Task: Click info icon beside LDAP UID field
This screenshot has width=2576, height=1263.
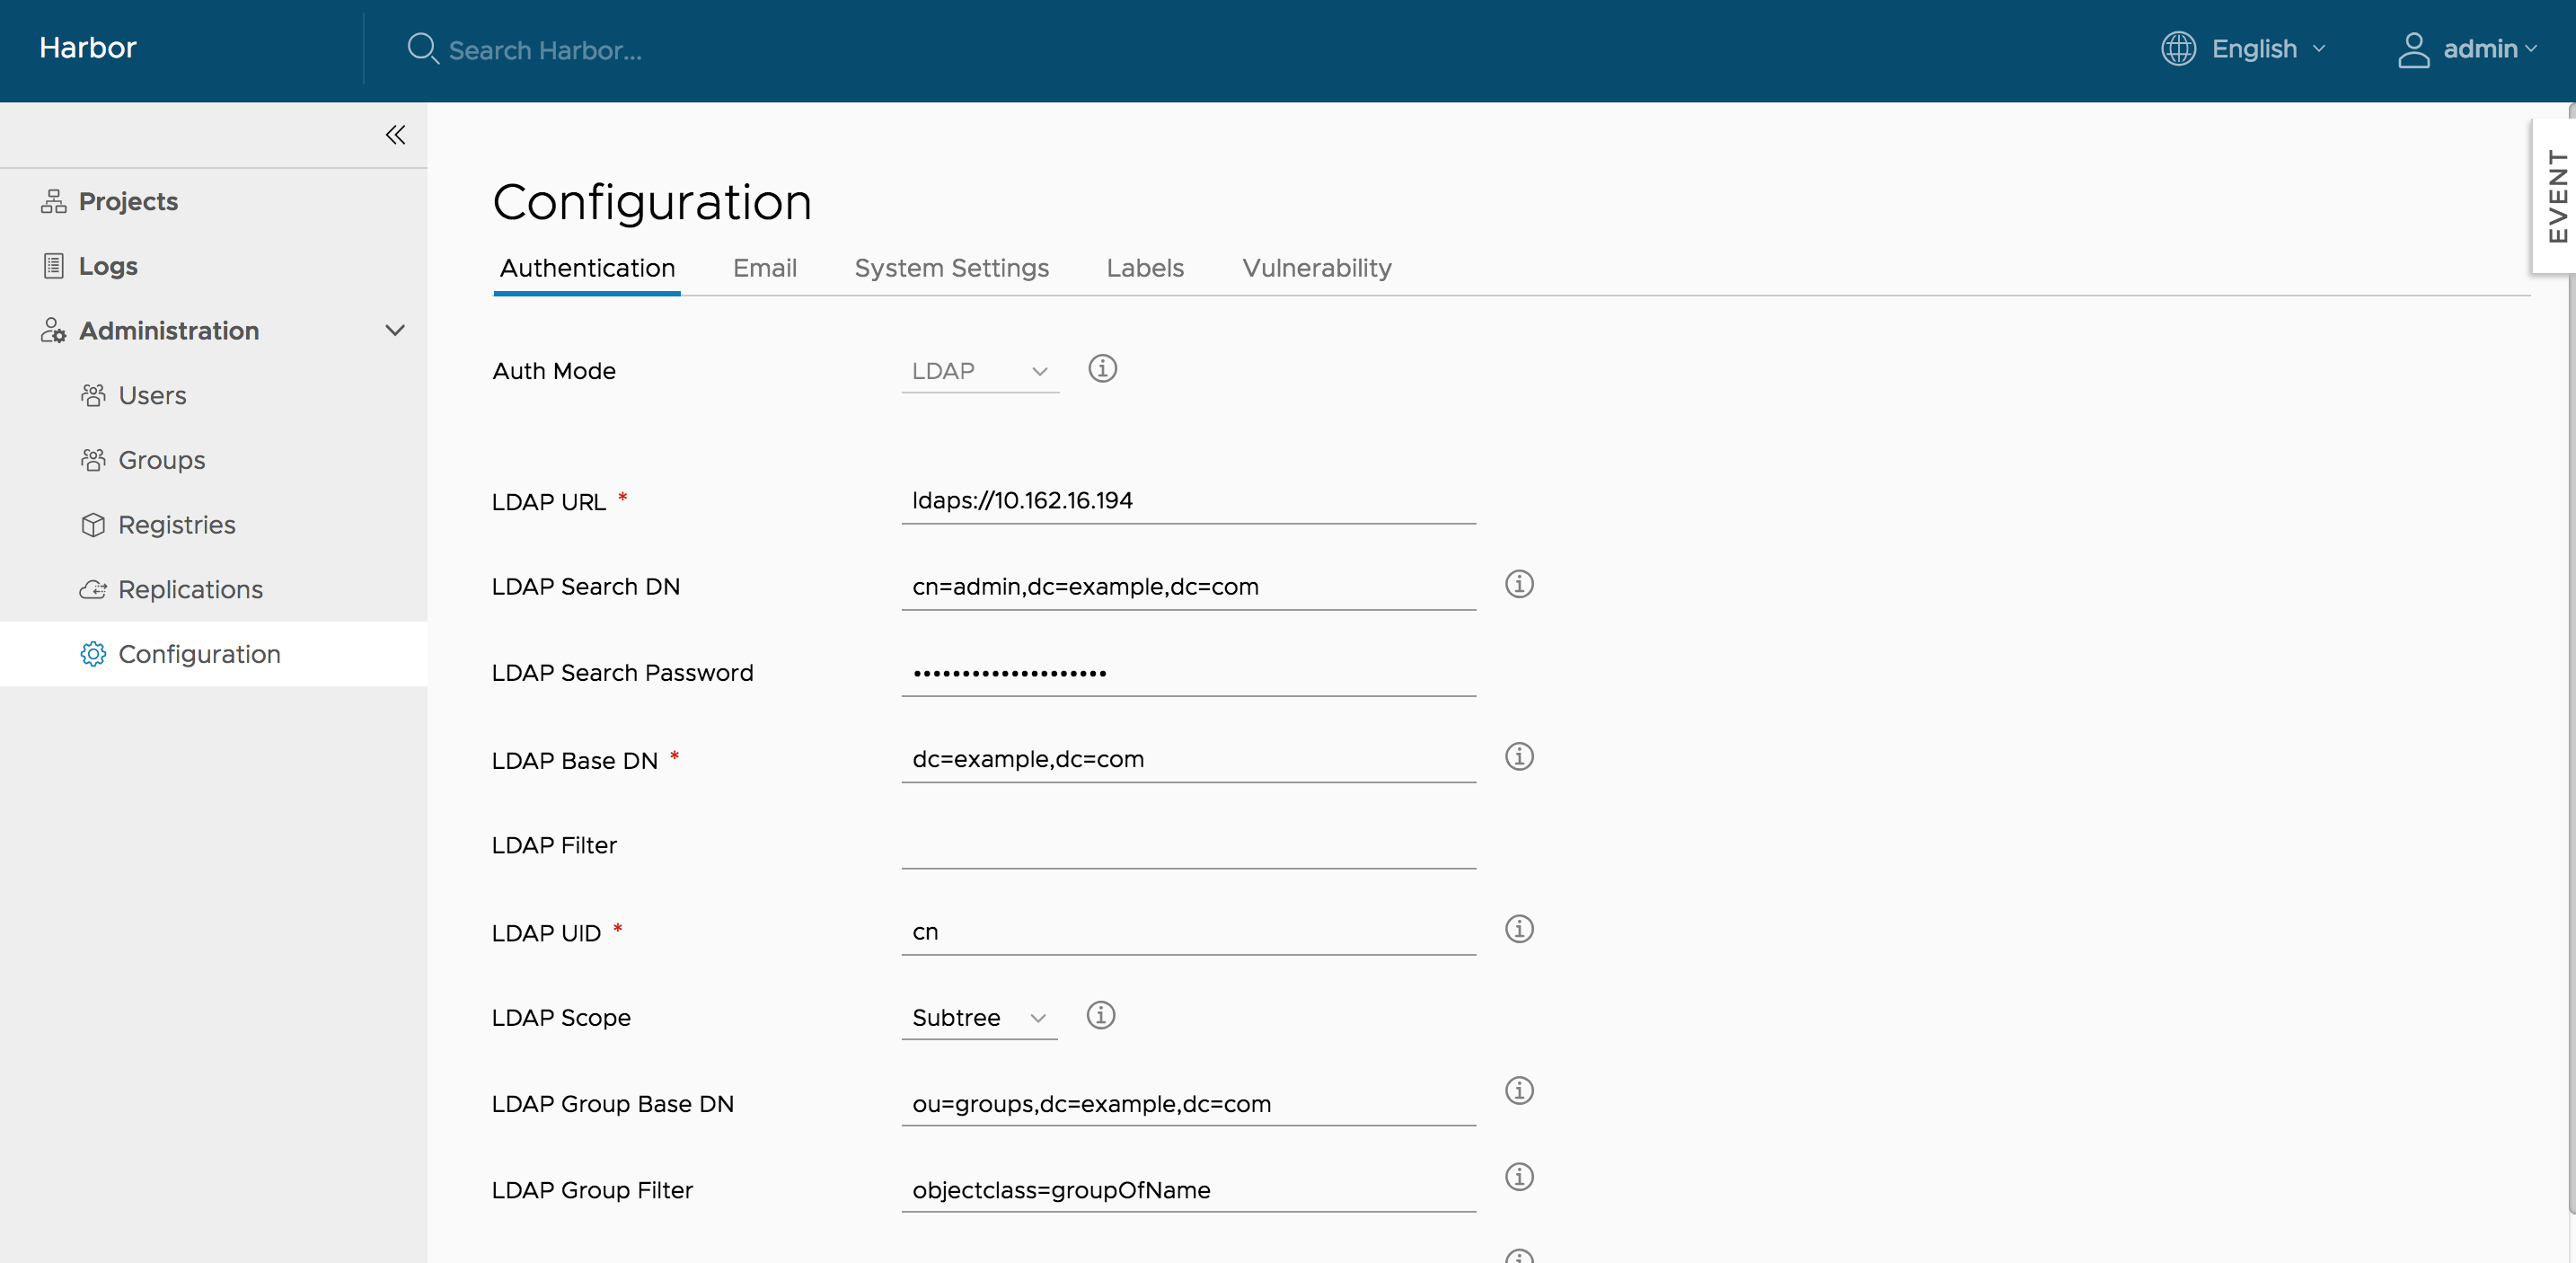Action: (1519, 929)
